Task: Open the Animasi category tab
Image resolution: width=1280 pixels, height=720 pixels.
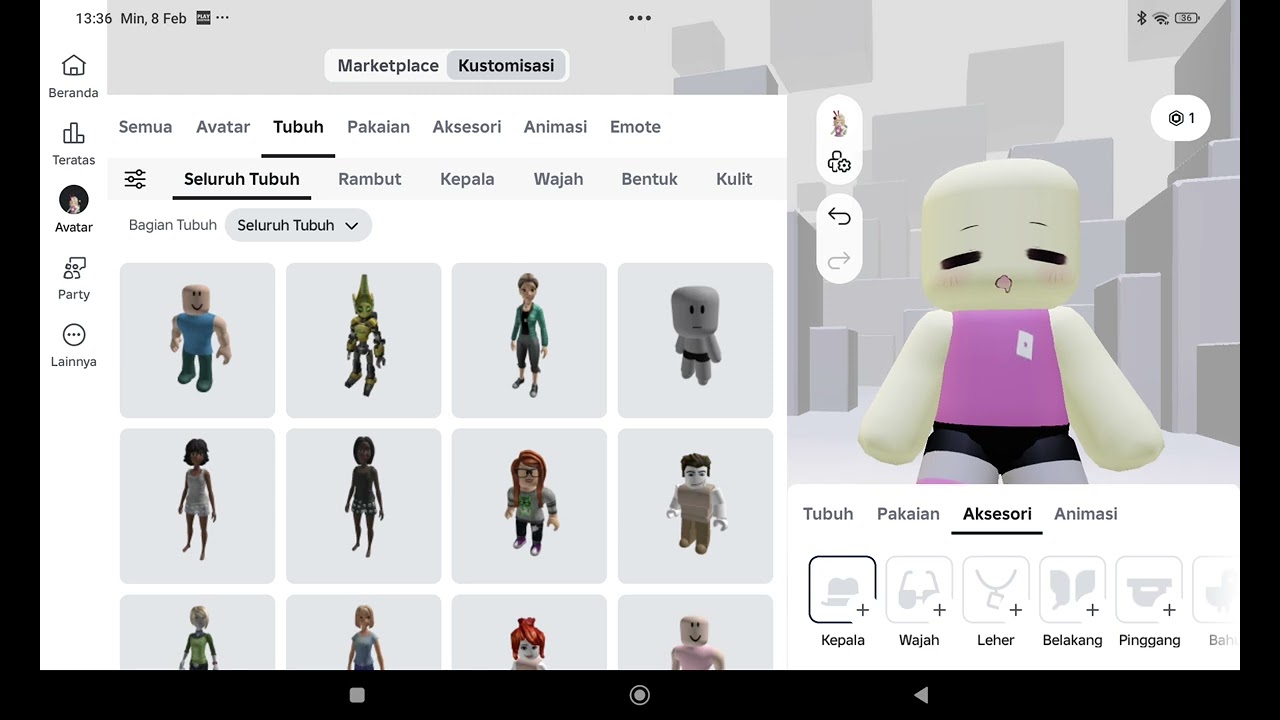Action: pos(555,127)
